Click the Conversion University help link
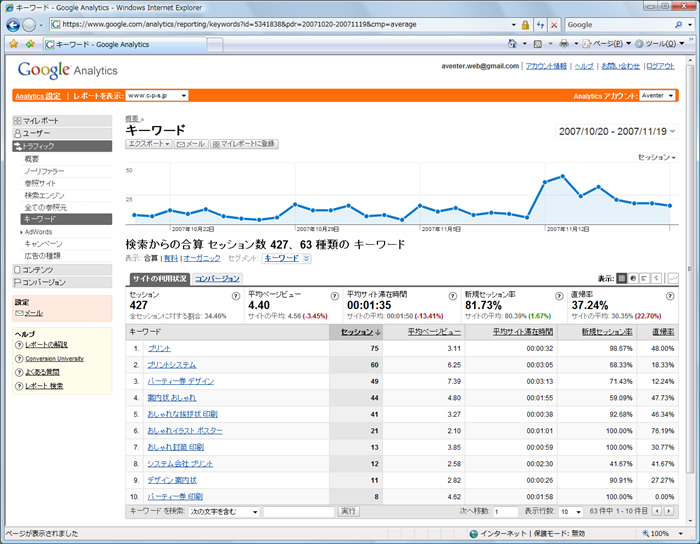The width and height of the screenshot is (700, 544). 54,358
